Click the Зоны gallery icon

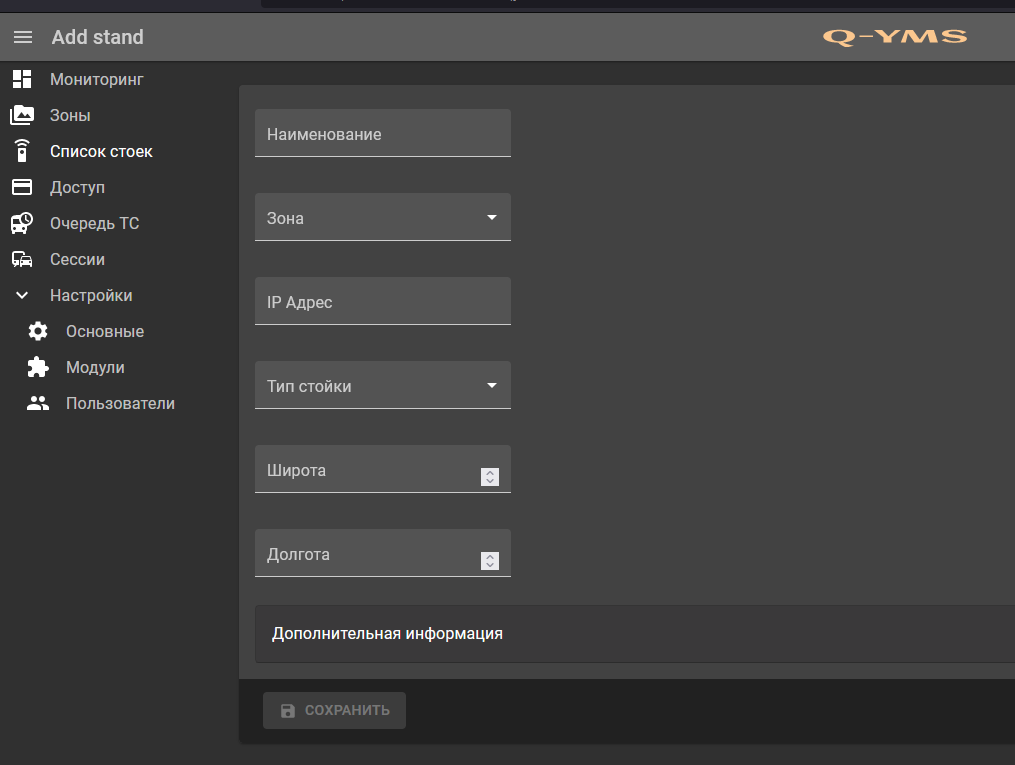point(22,115)
